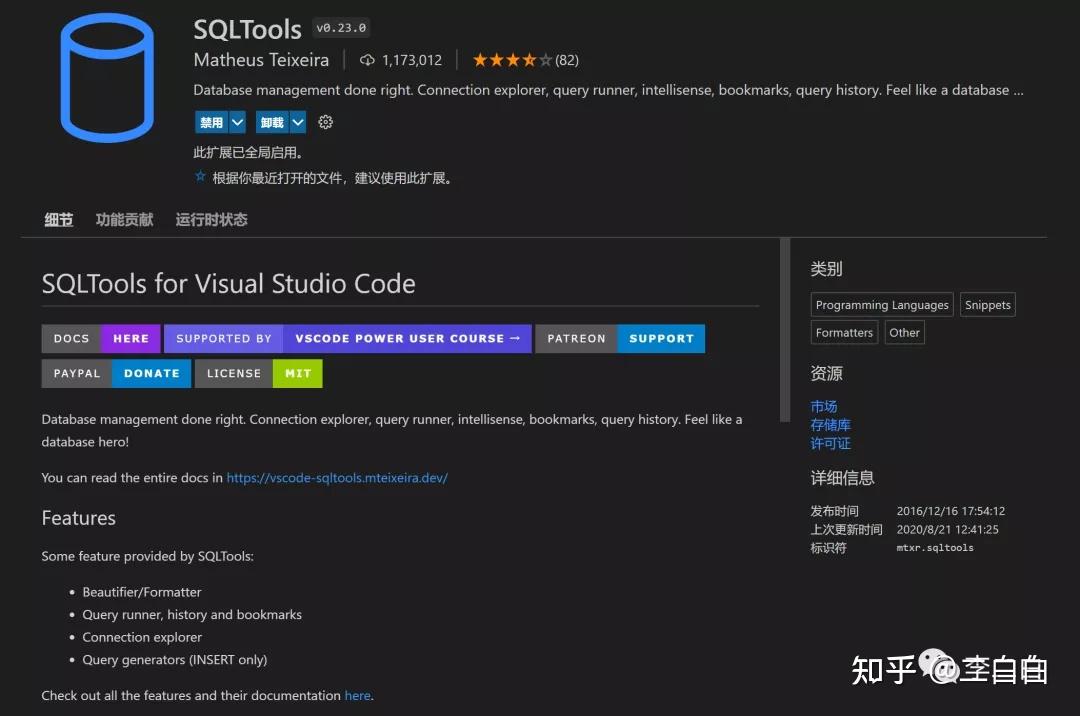The image size is (1080, 716).
Task: Switch to the 功能贡献 tab
Action: (x=124, y=219)
